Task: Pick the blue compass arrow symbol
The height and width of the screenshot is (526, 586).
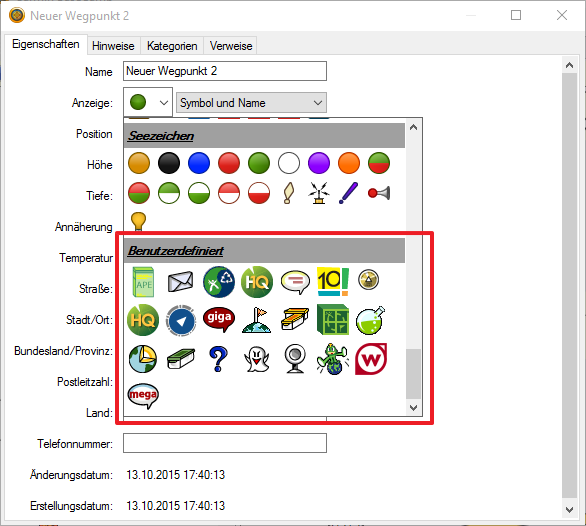Action: (x=181, y=320)
